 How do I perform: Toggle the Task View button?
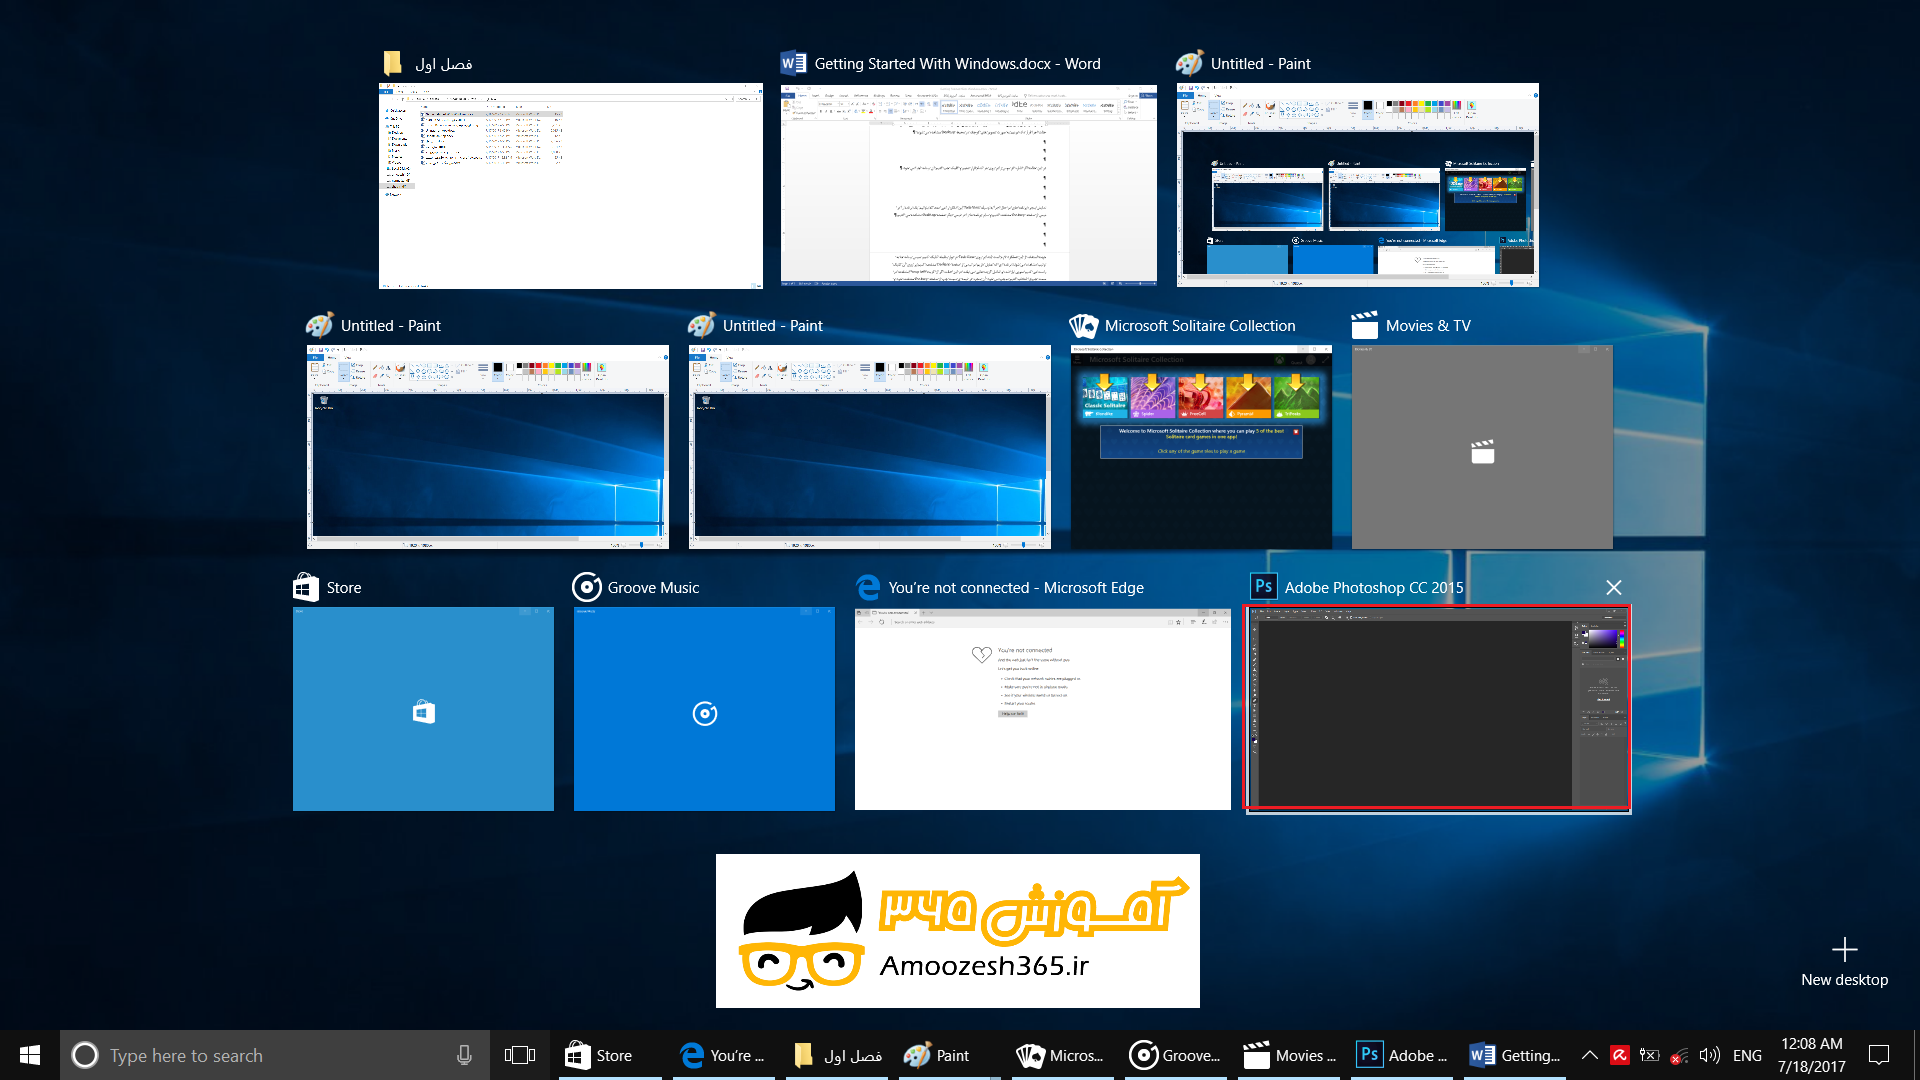[520, 1055]
